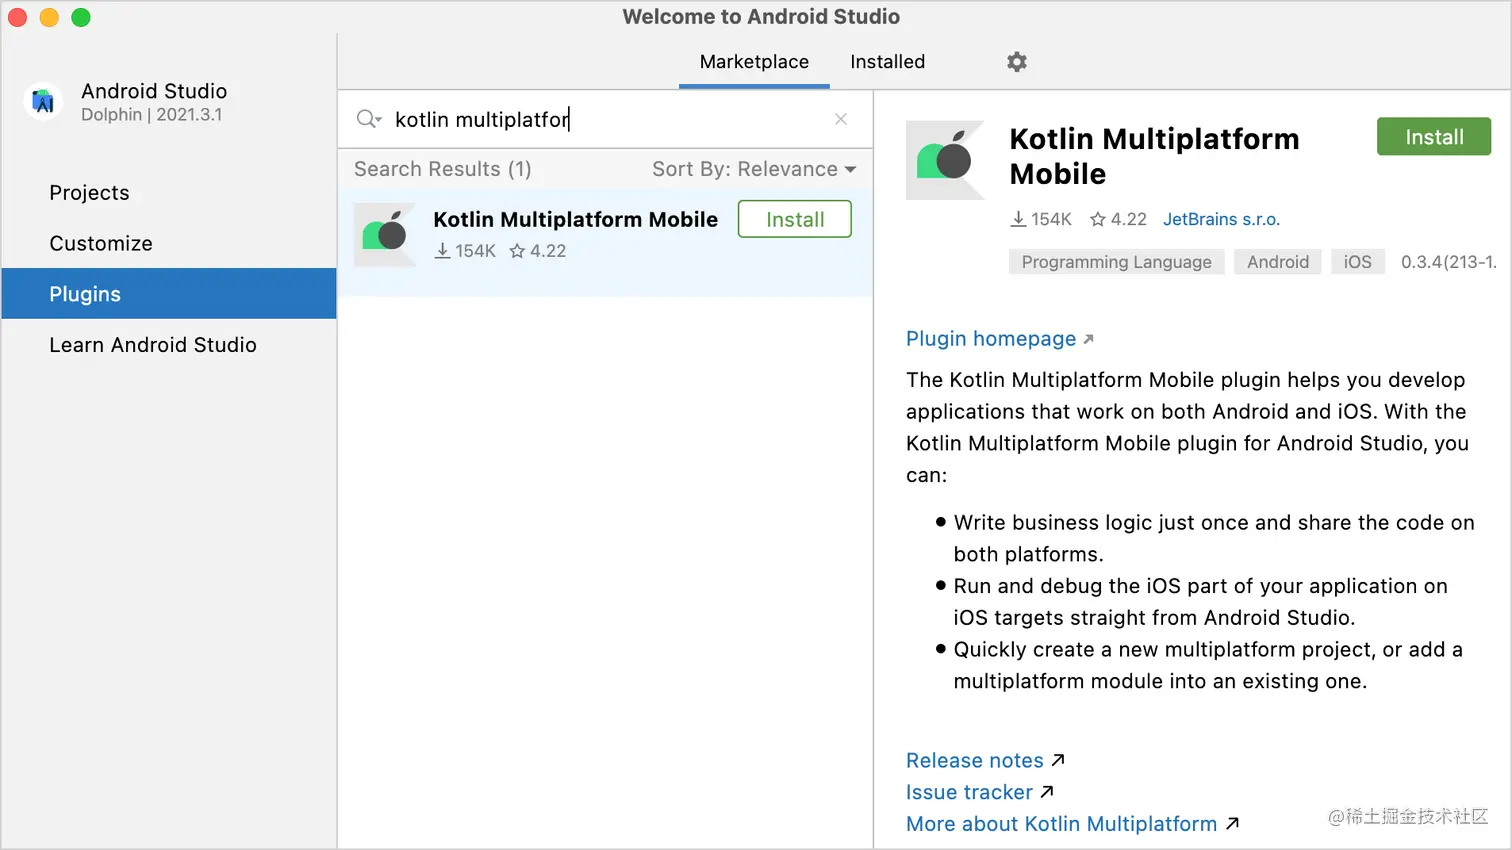Open the Release notes link
Screen dimensions: 1512x850
click(985, 760)
